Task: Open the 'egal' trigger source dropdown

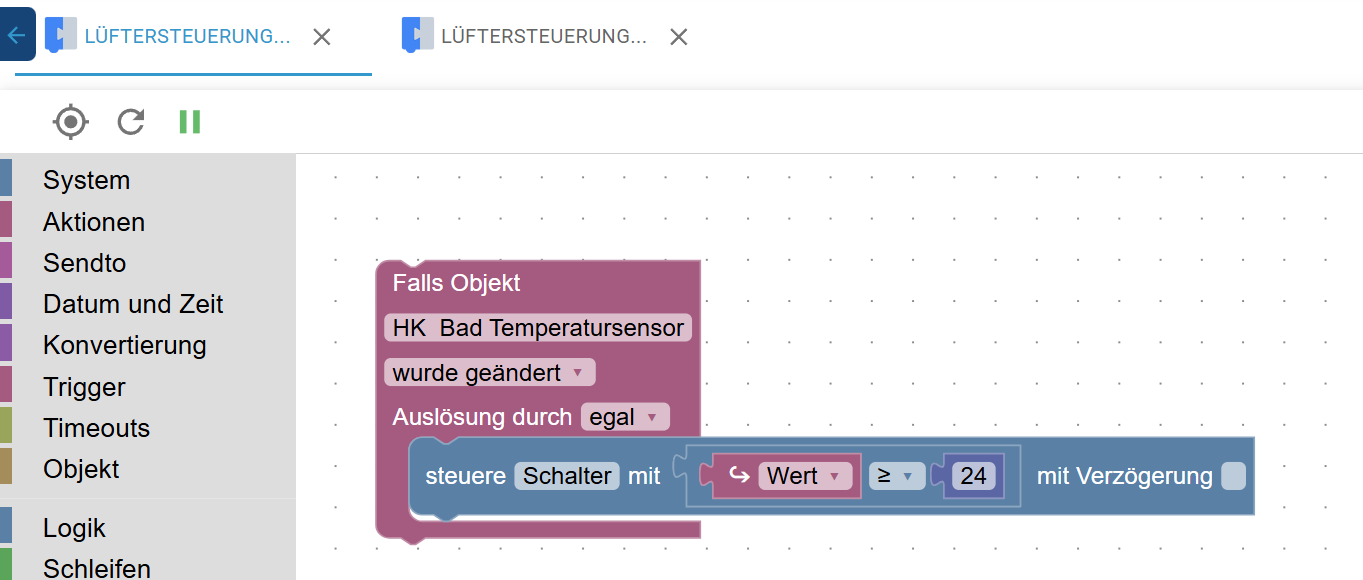Action: point(625,417)
